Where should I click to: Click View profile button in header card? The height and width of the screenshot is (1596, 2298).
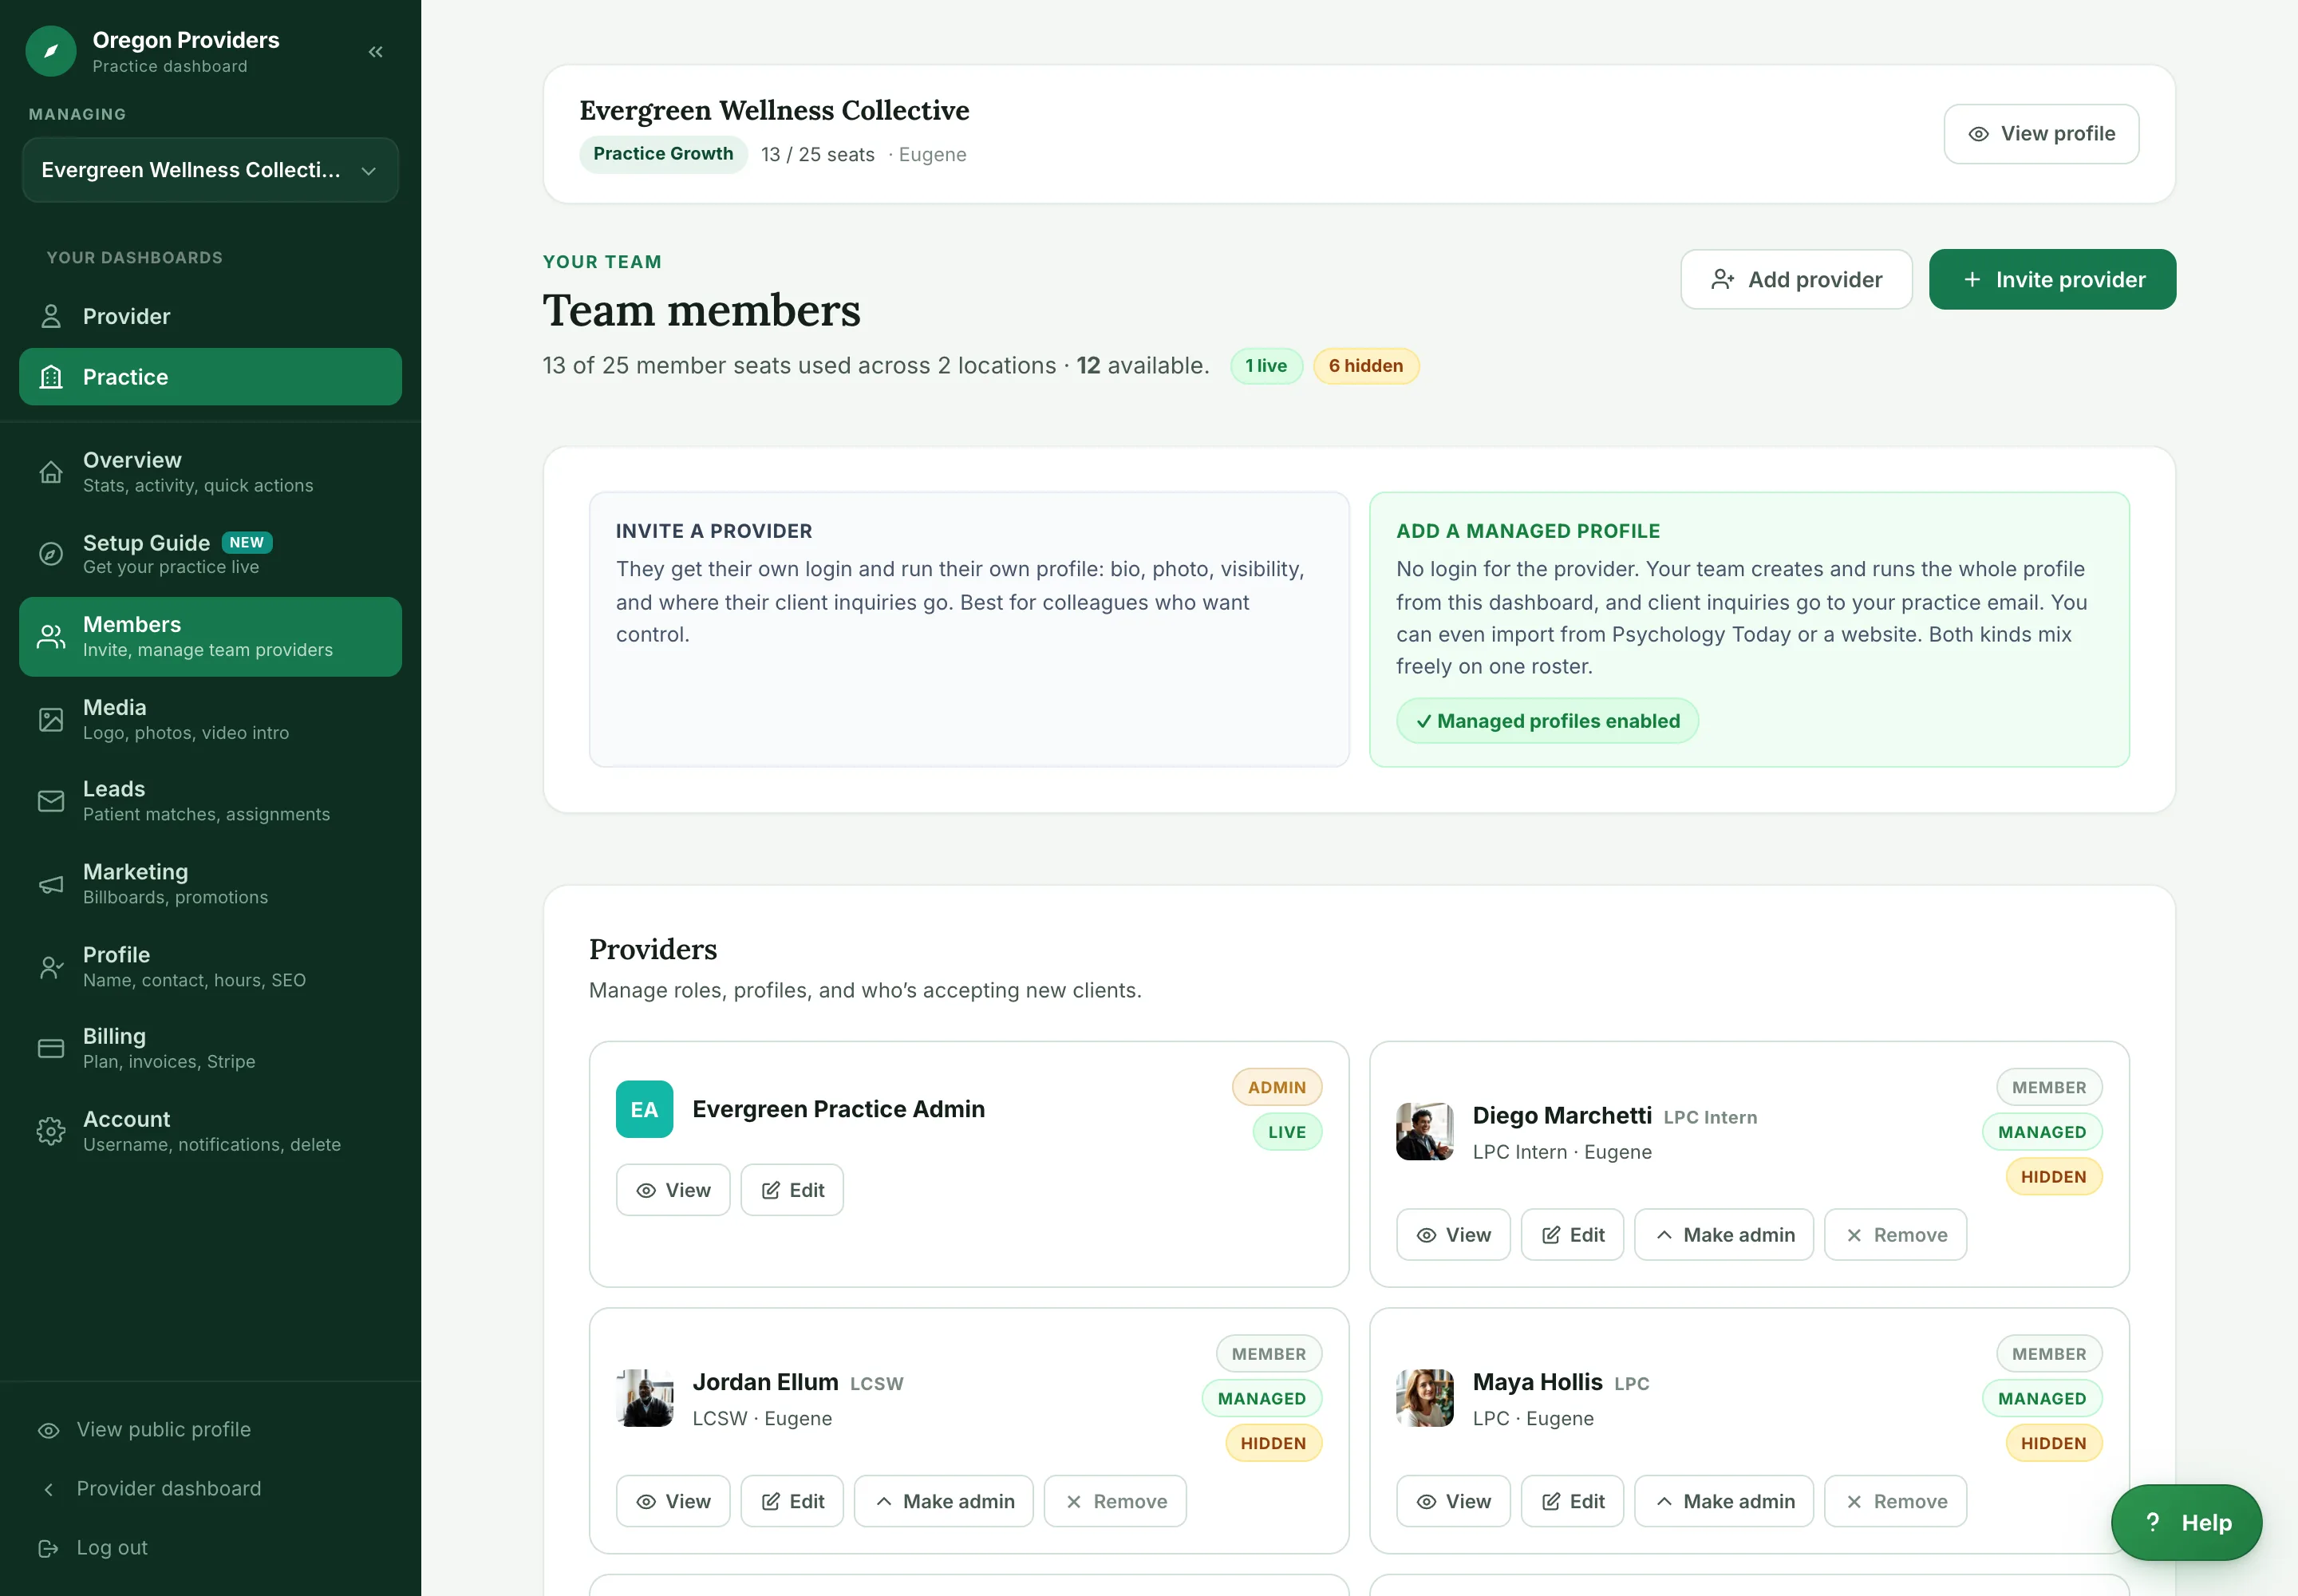[2041, 134]
